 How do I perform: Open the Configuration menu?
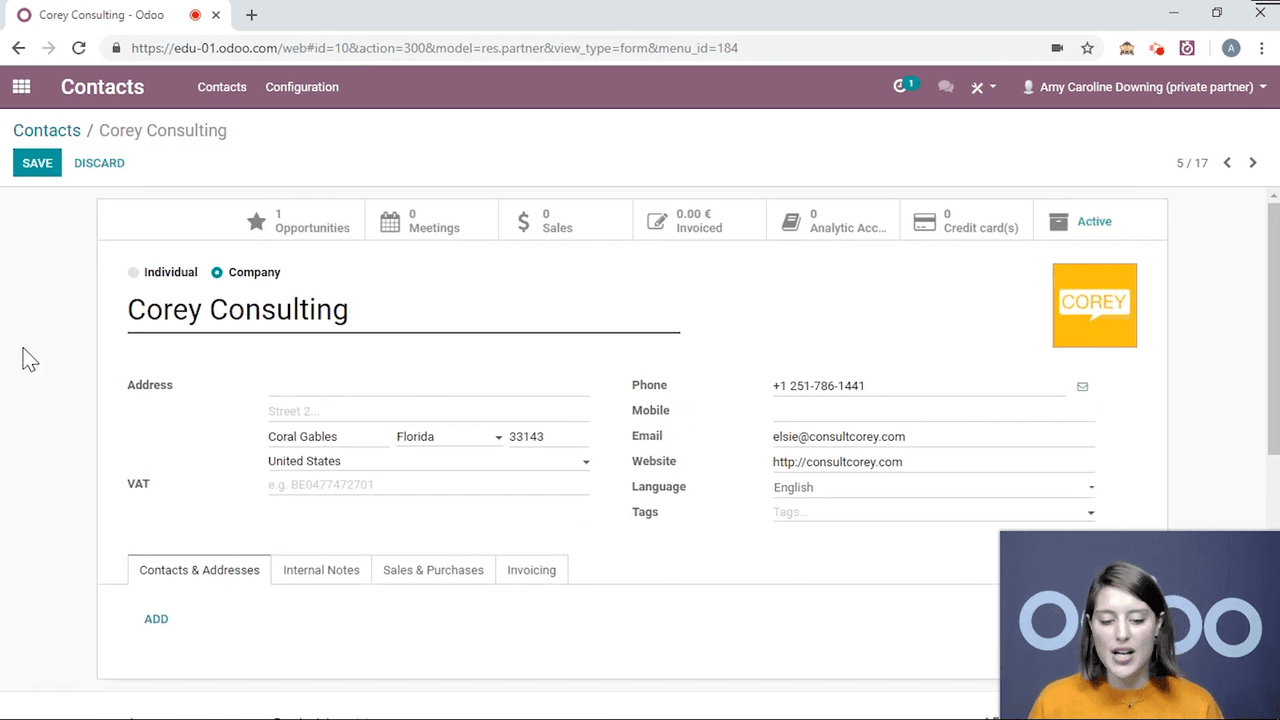302,87
